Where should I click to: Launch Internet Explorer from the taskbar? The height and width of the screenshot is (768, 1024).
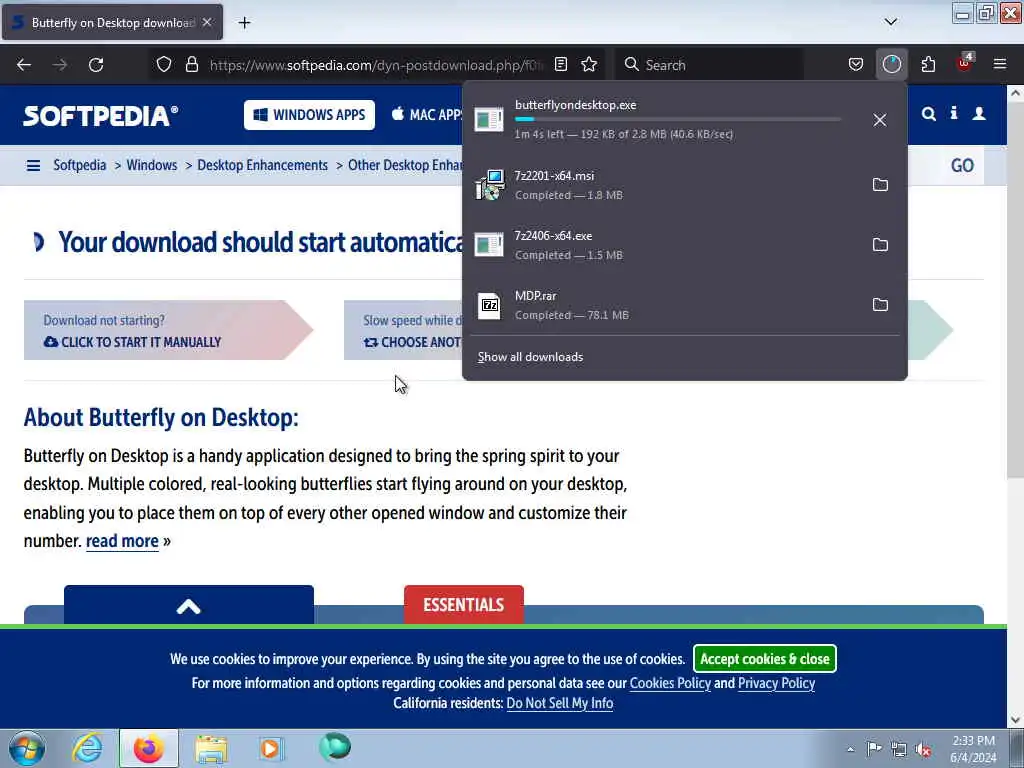pyautogui.click(x=87, y=748)
